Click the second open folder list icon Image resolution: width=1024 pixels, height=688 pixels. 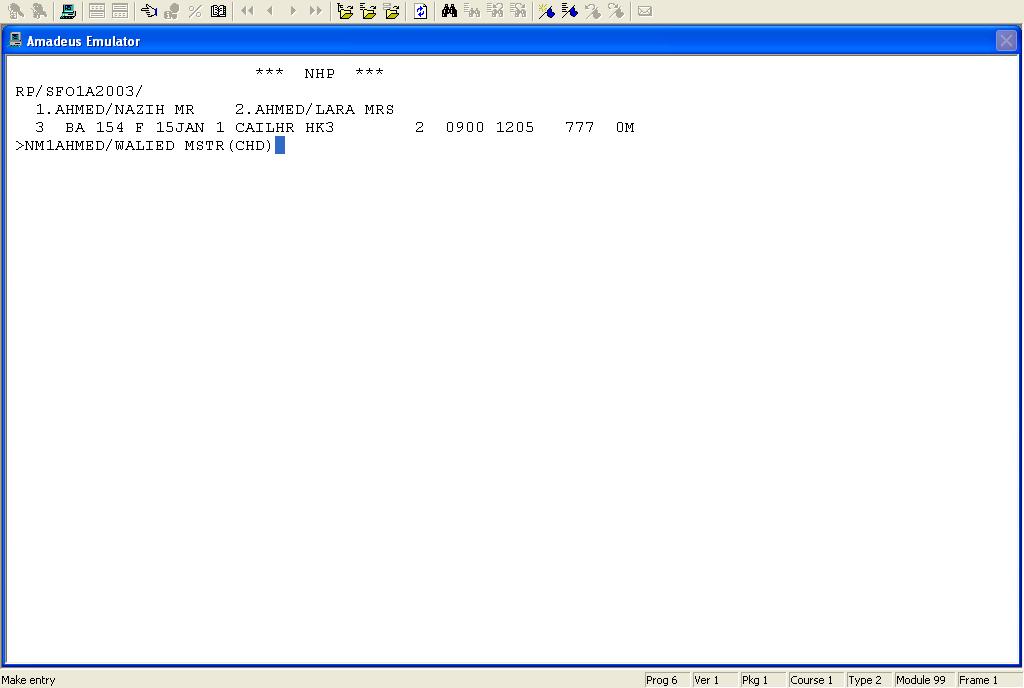click(368, 11)
